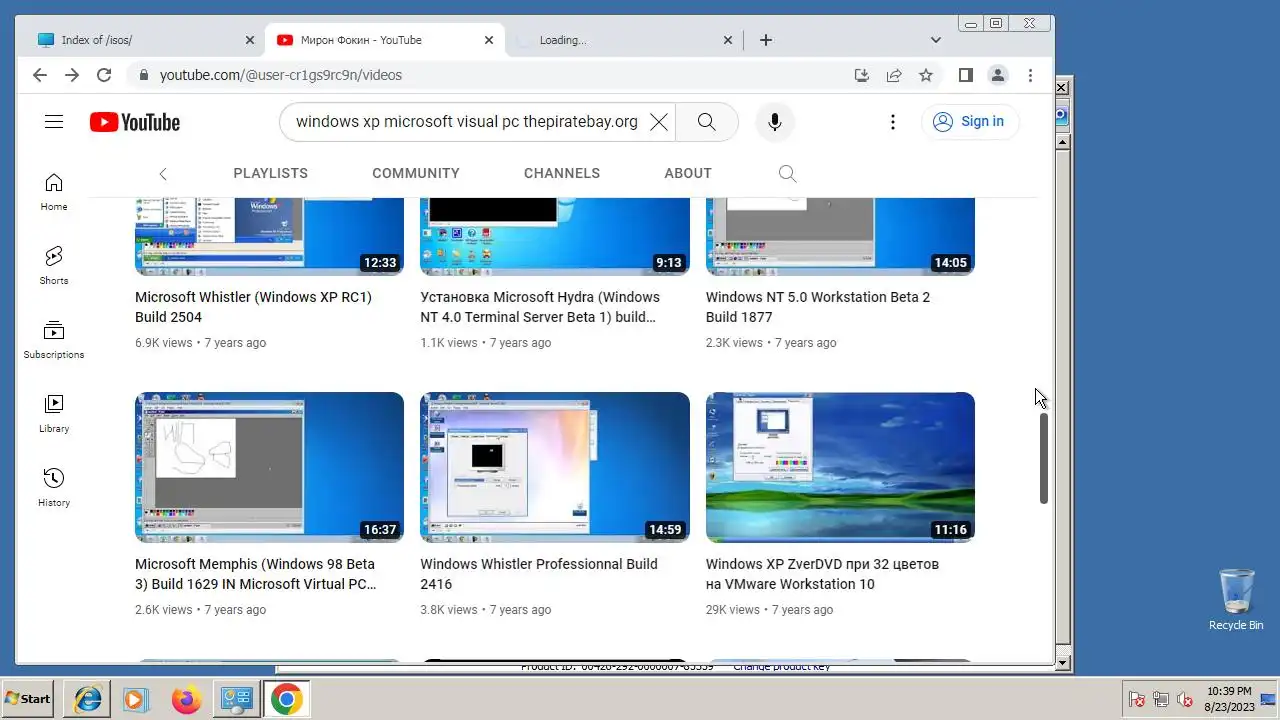The height and width of the screenshot is (720, 1280).
Task: Open the 11:16 ZverDVD video thumbnail
Action: coord(840,467)
